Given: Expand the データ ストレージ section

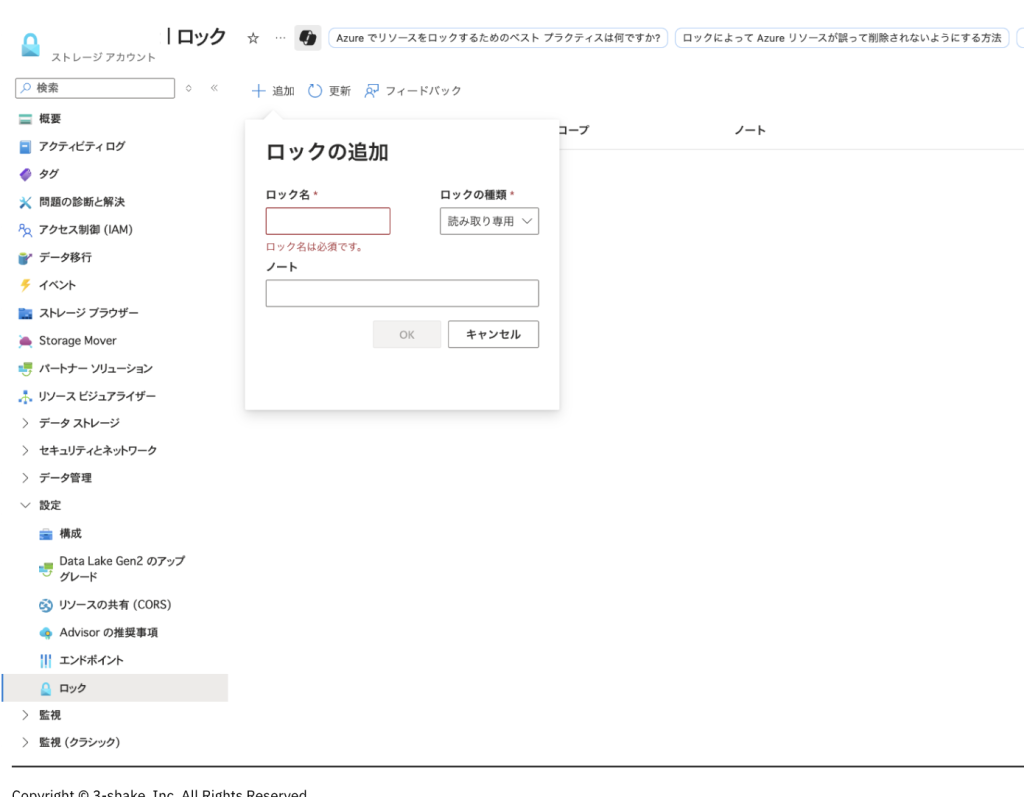Looking at the screenshot, I should click(x=26, y=423).
